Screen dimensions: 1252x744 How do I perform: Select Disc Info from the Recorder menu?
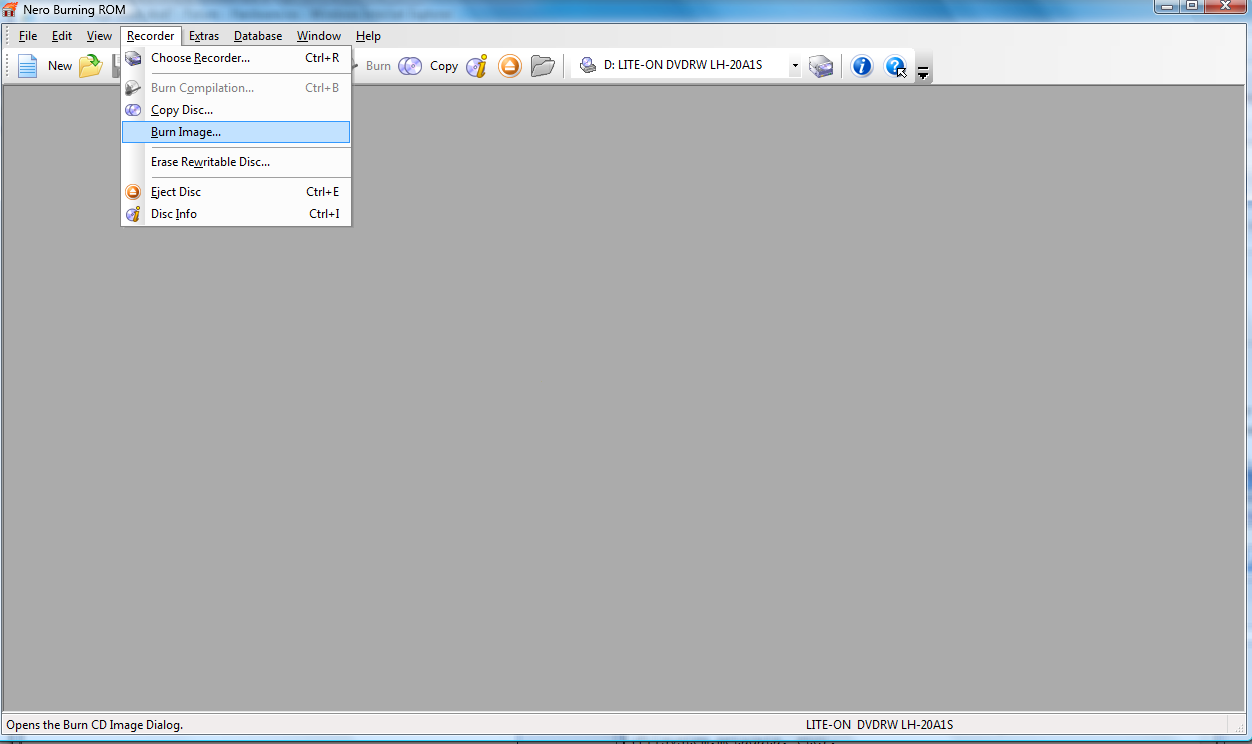pyautogui.click(x=236, y=214)
